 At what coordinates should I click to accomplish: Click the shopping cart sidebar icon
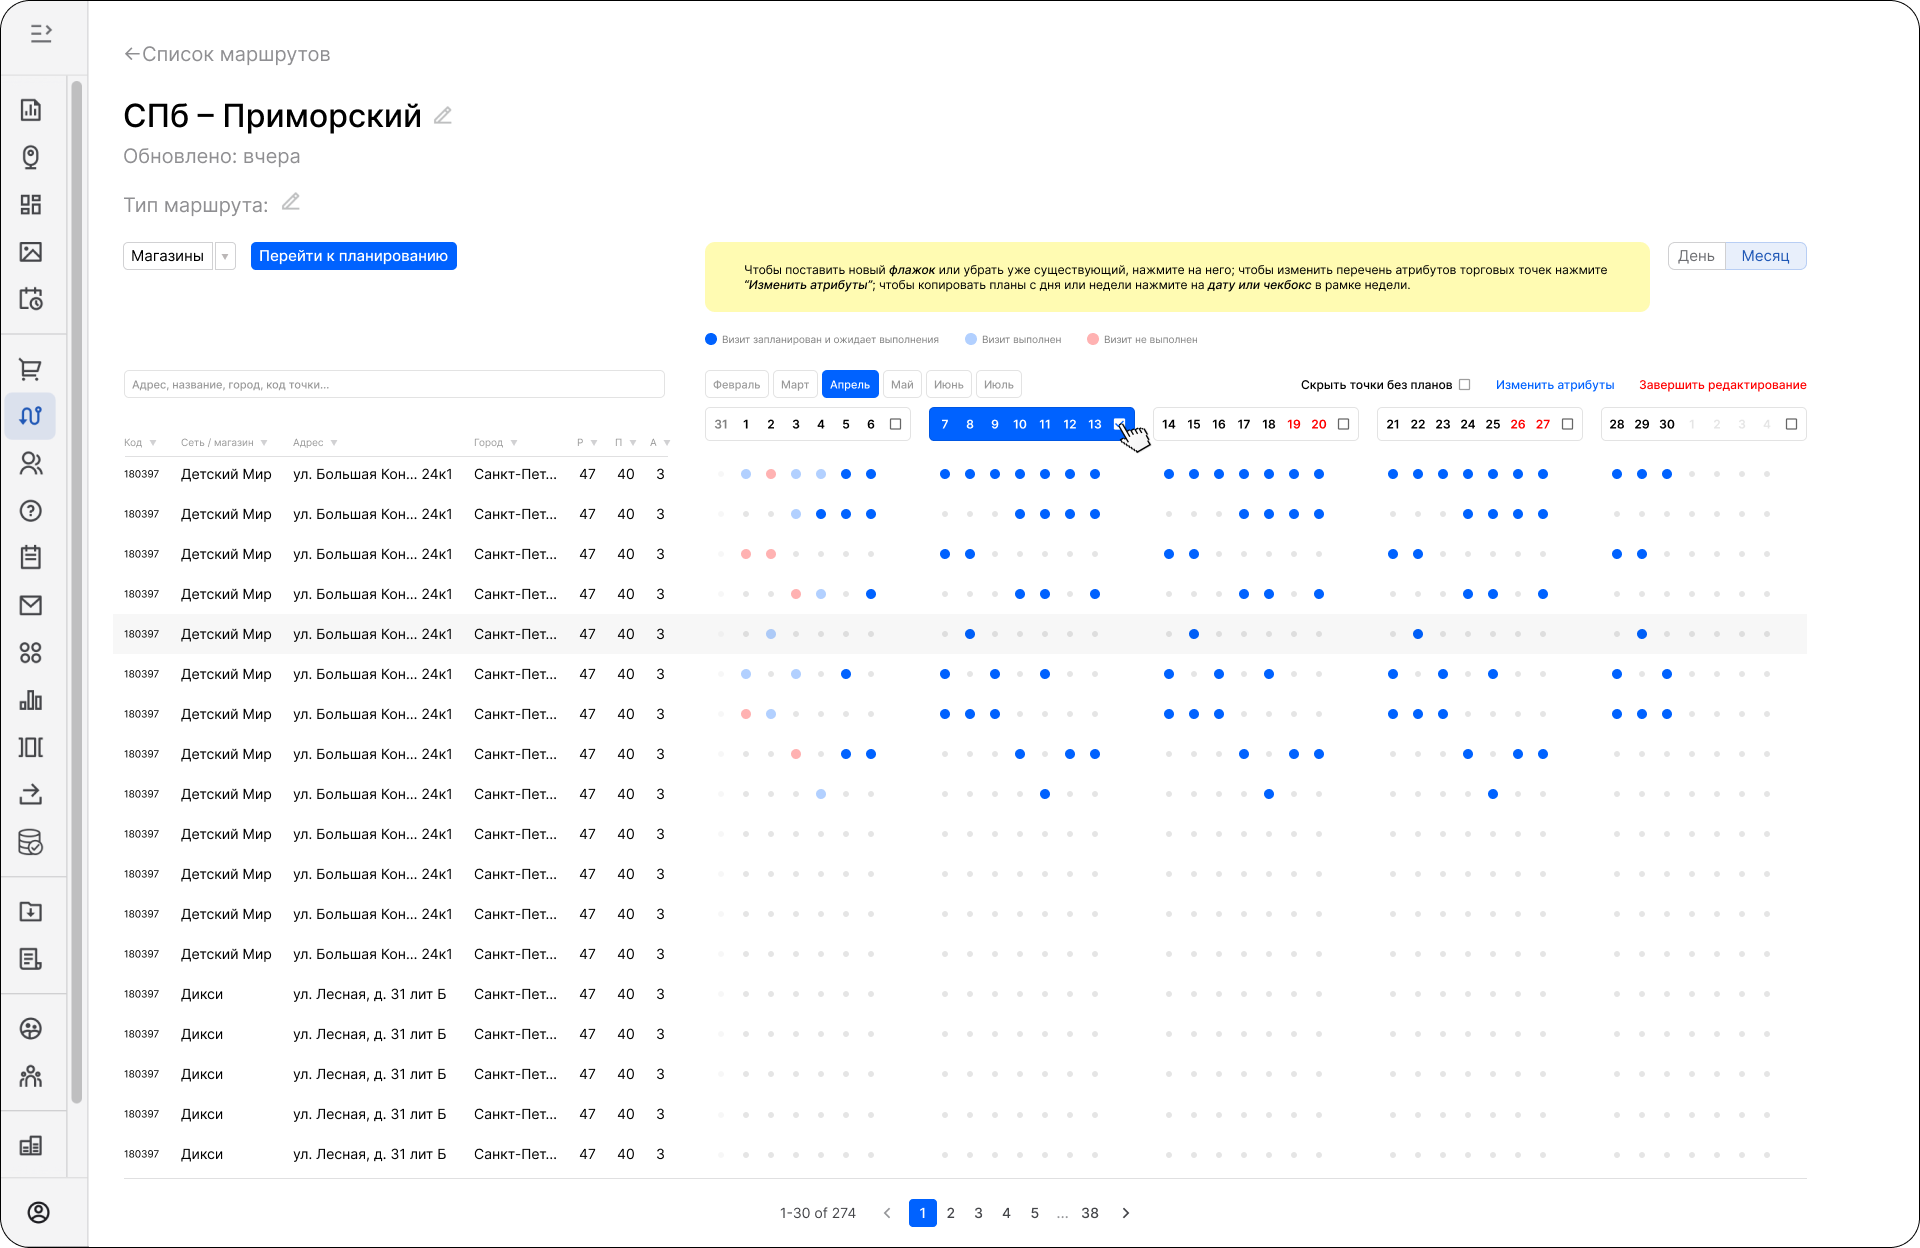30,369
